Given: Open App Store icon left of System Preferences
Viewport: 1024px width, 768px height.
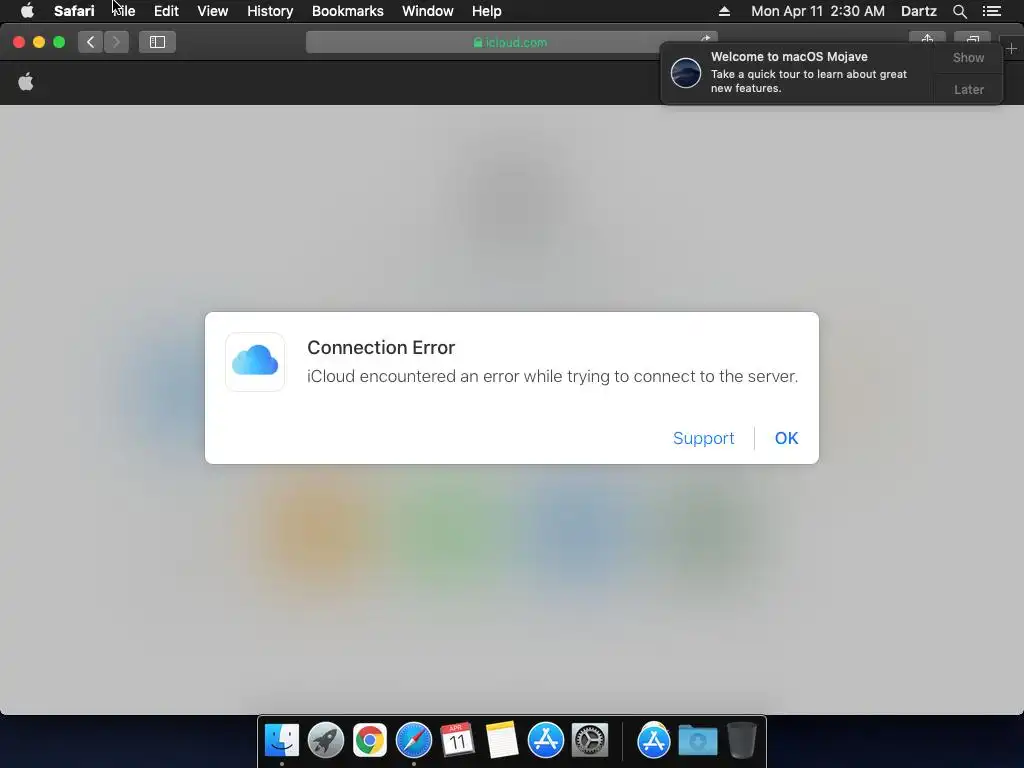Looking at the screenshot, I should click(x=545, y=740).
